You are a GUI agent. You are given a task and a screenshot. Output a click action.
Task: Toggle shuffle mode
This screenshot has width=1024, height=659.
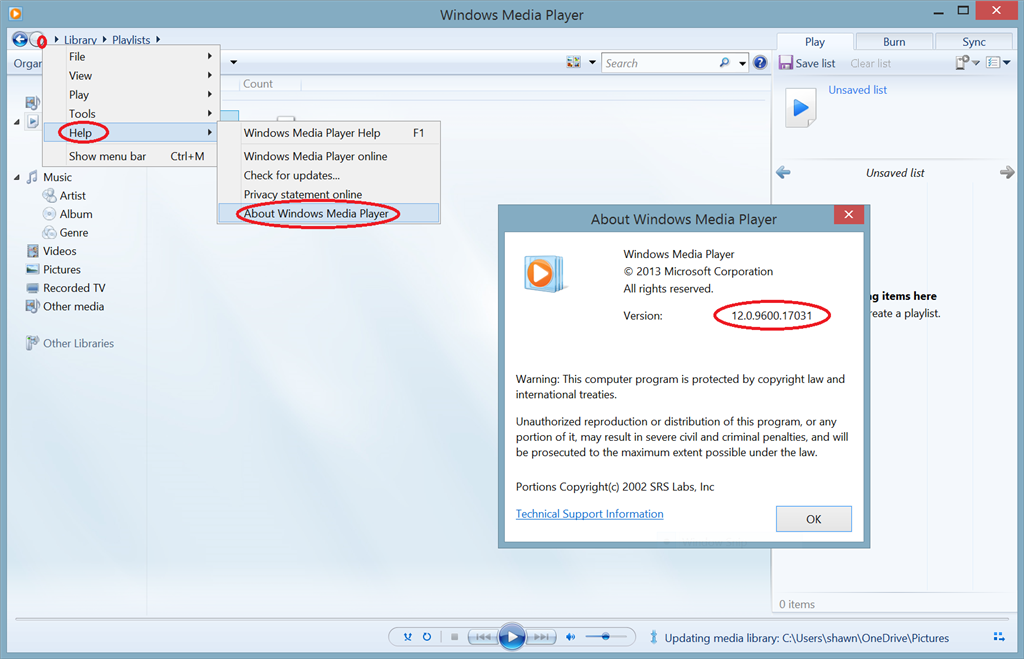pos(408,637)
